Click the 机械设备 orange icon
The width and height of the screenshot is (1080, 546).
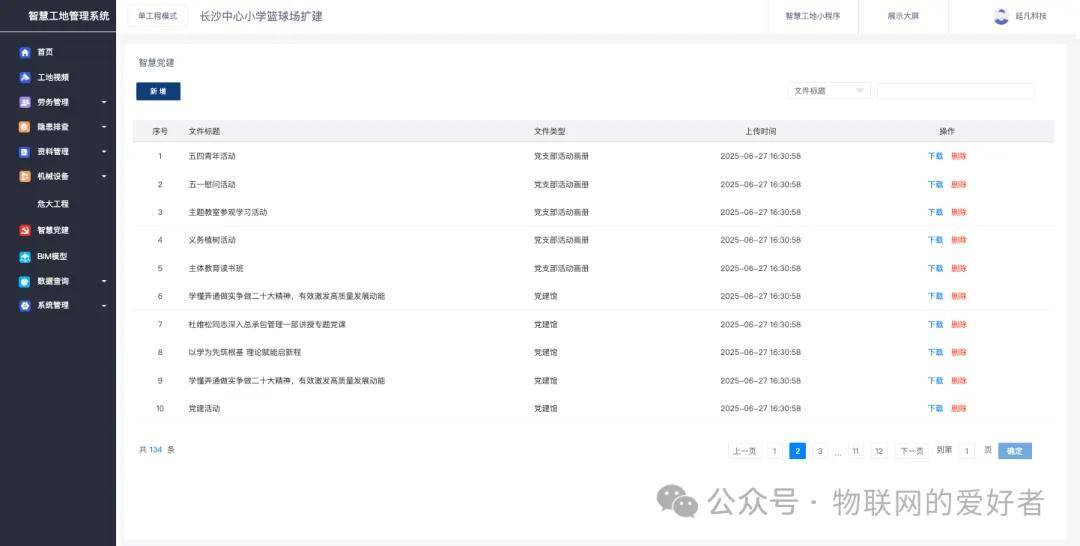coord(25,176)
